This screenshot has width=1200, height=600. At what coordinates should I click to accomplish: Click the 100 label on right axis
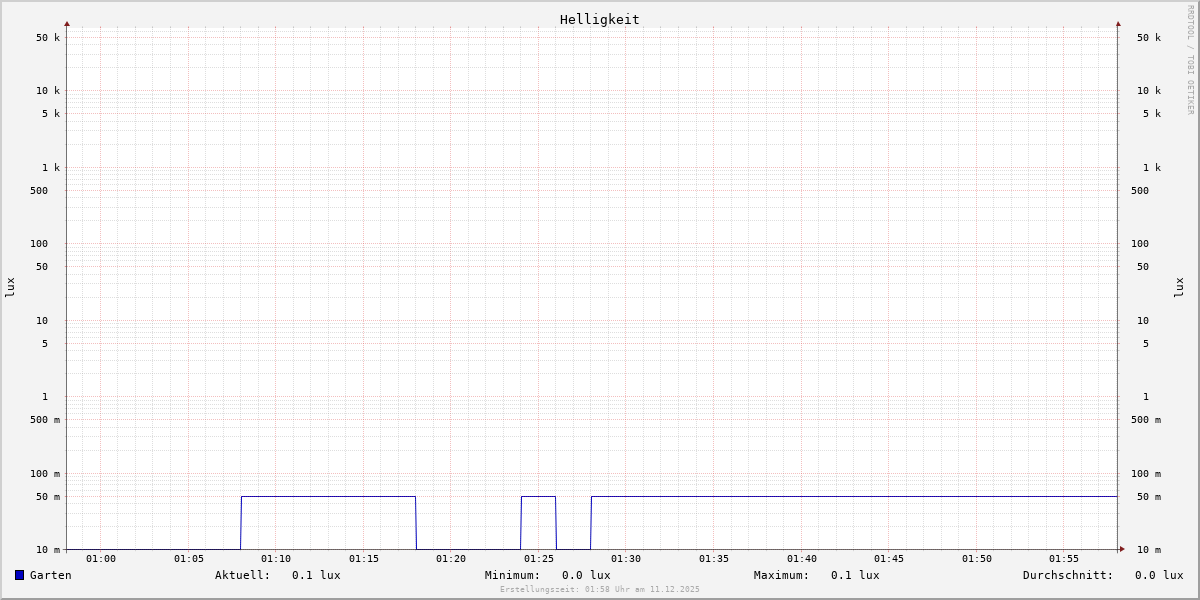(1140, 244)
